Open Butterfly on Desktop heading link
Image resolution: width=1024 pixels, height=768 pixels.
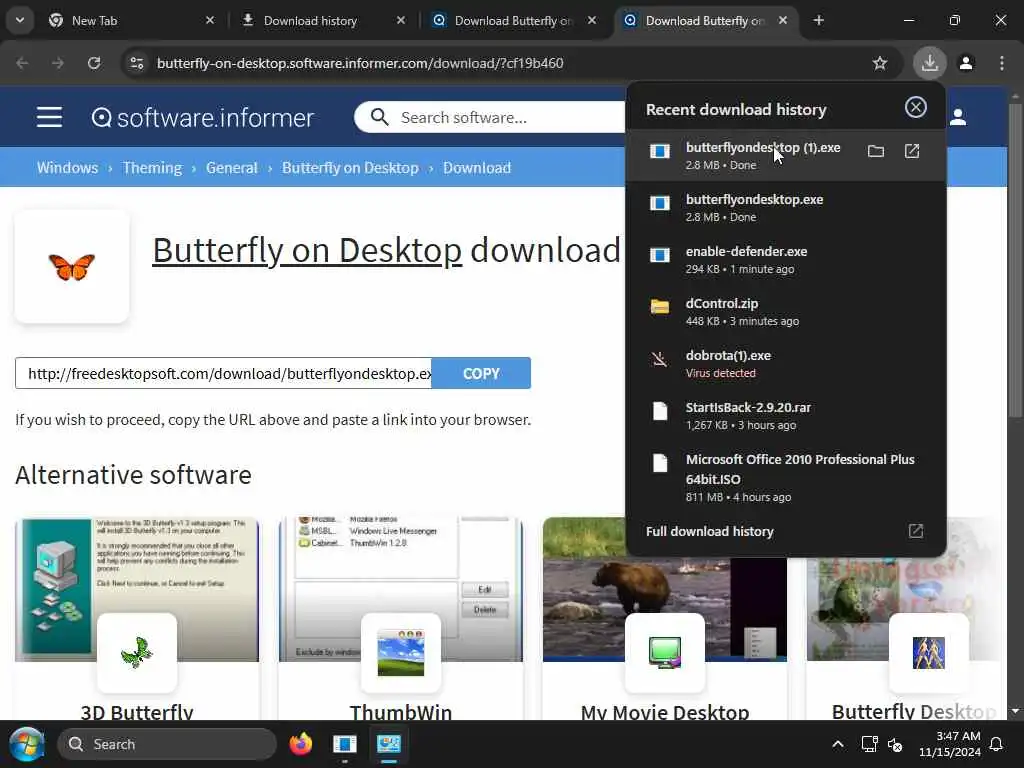click(307, 251)
